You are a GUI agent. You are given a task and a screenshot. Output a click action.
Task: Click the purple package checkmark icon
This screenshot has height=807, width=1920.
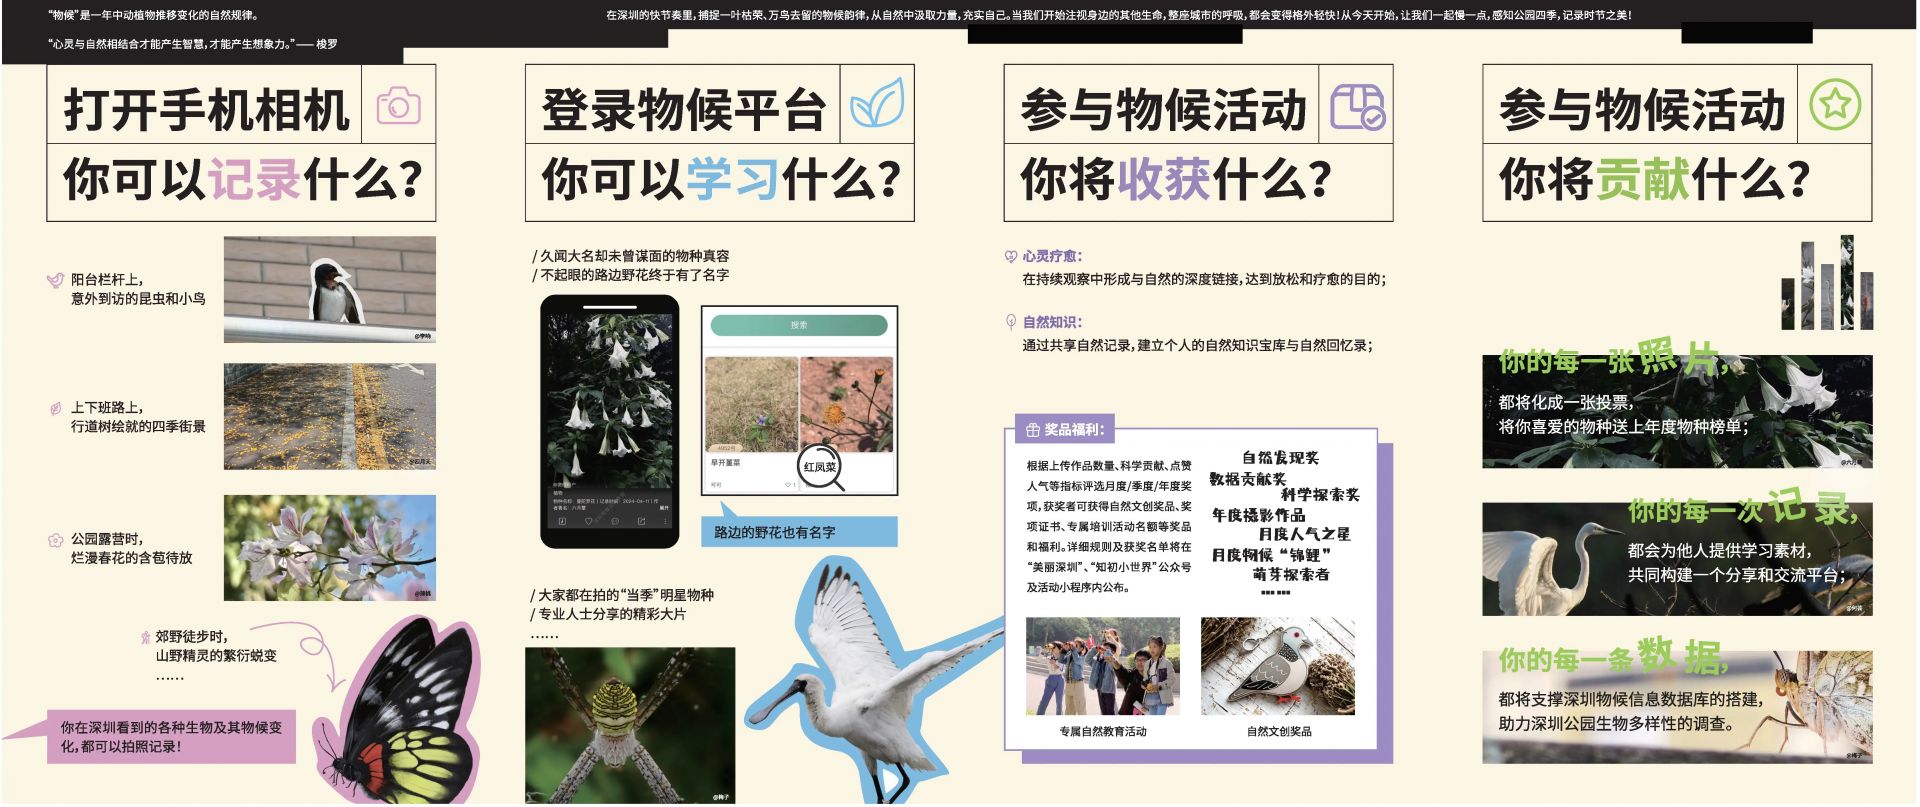coord(1356,106)
